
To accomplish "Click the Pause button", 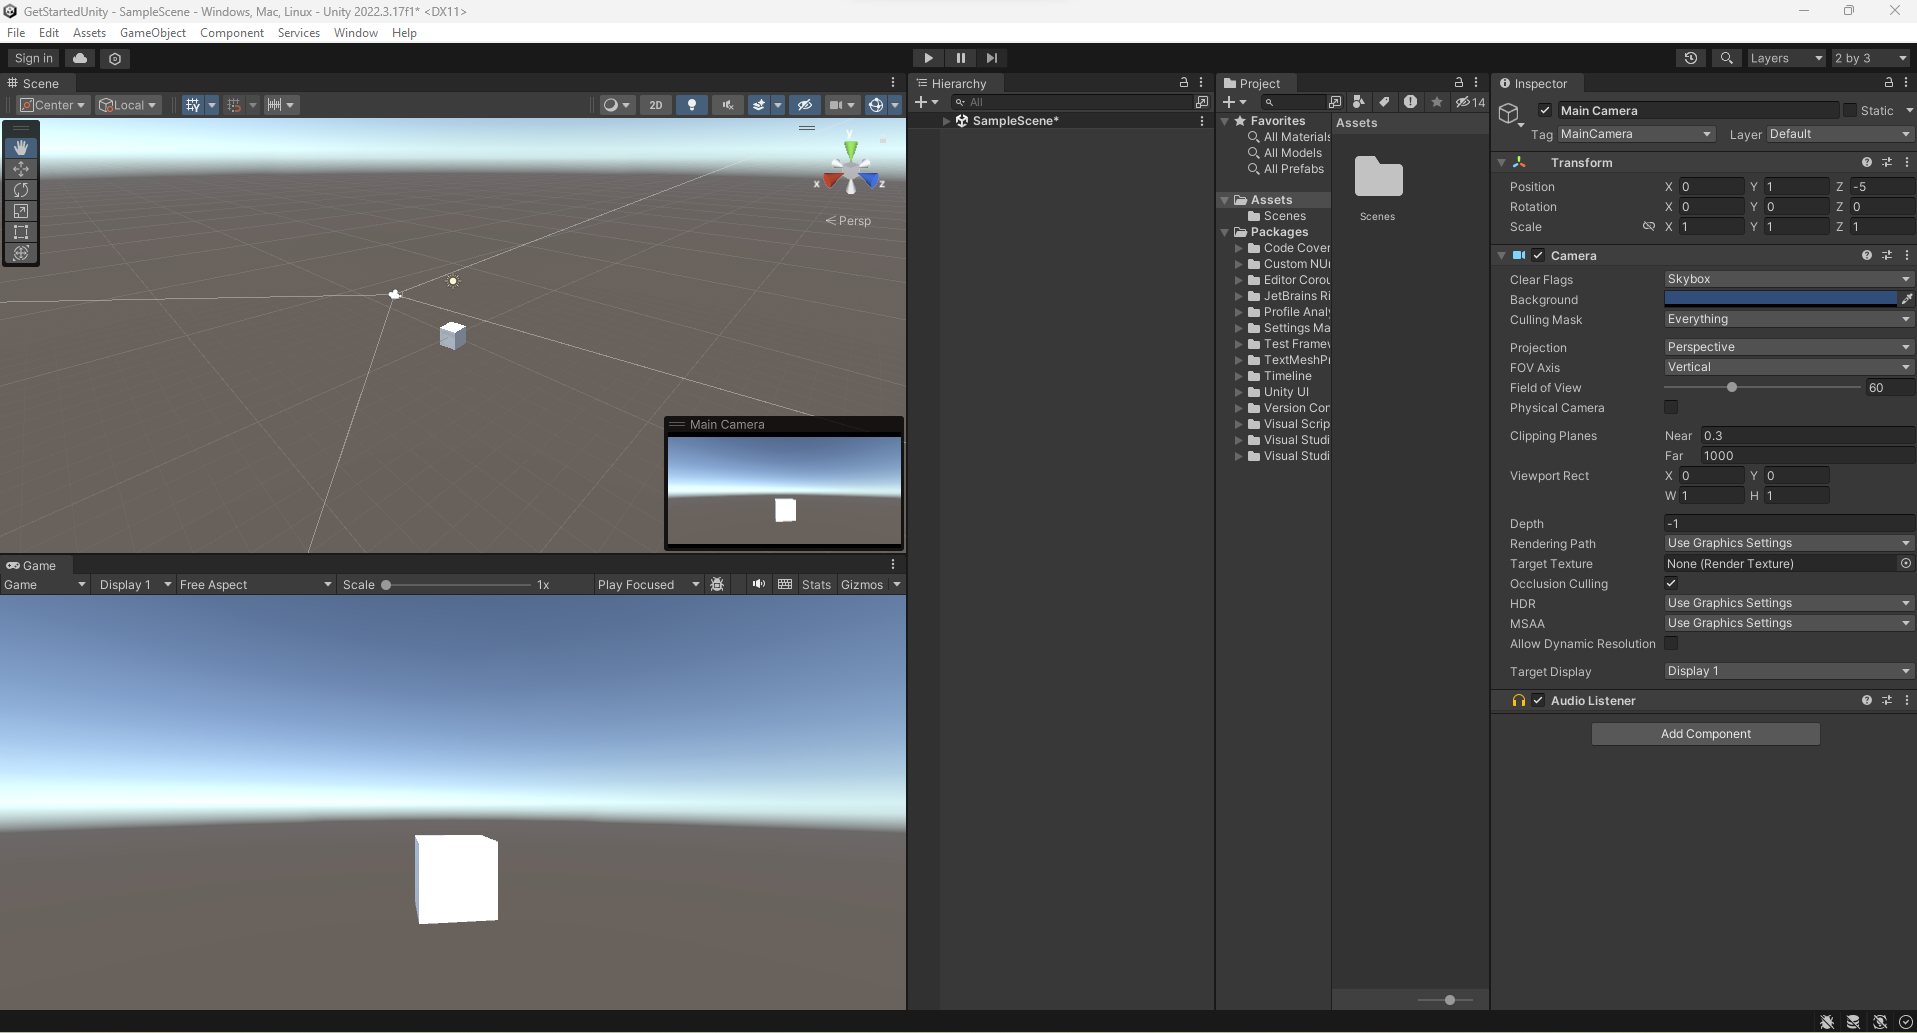I will (x=960, y=58).
